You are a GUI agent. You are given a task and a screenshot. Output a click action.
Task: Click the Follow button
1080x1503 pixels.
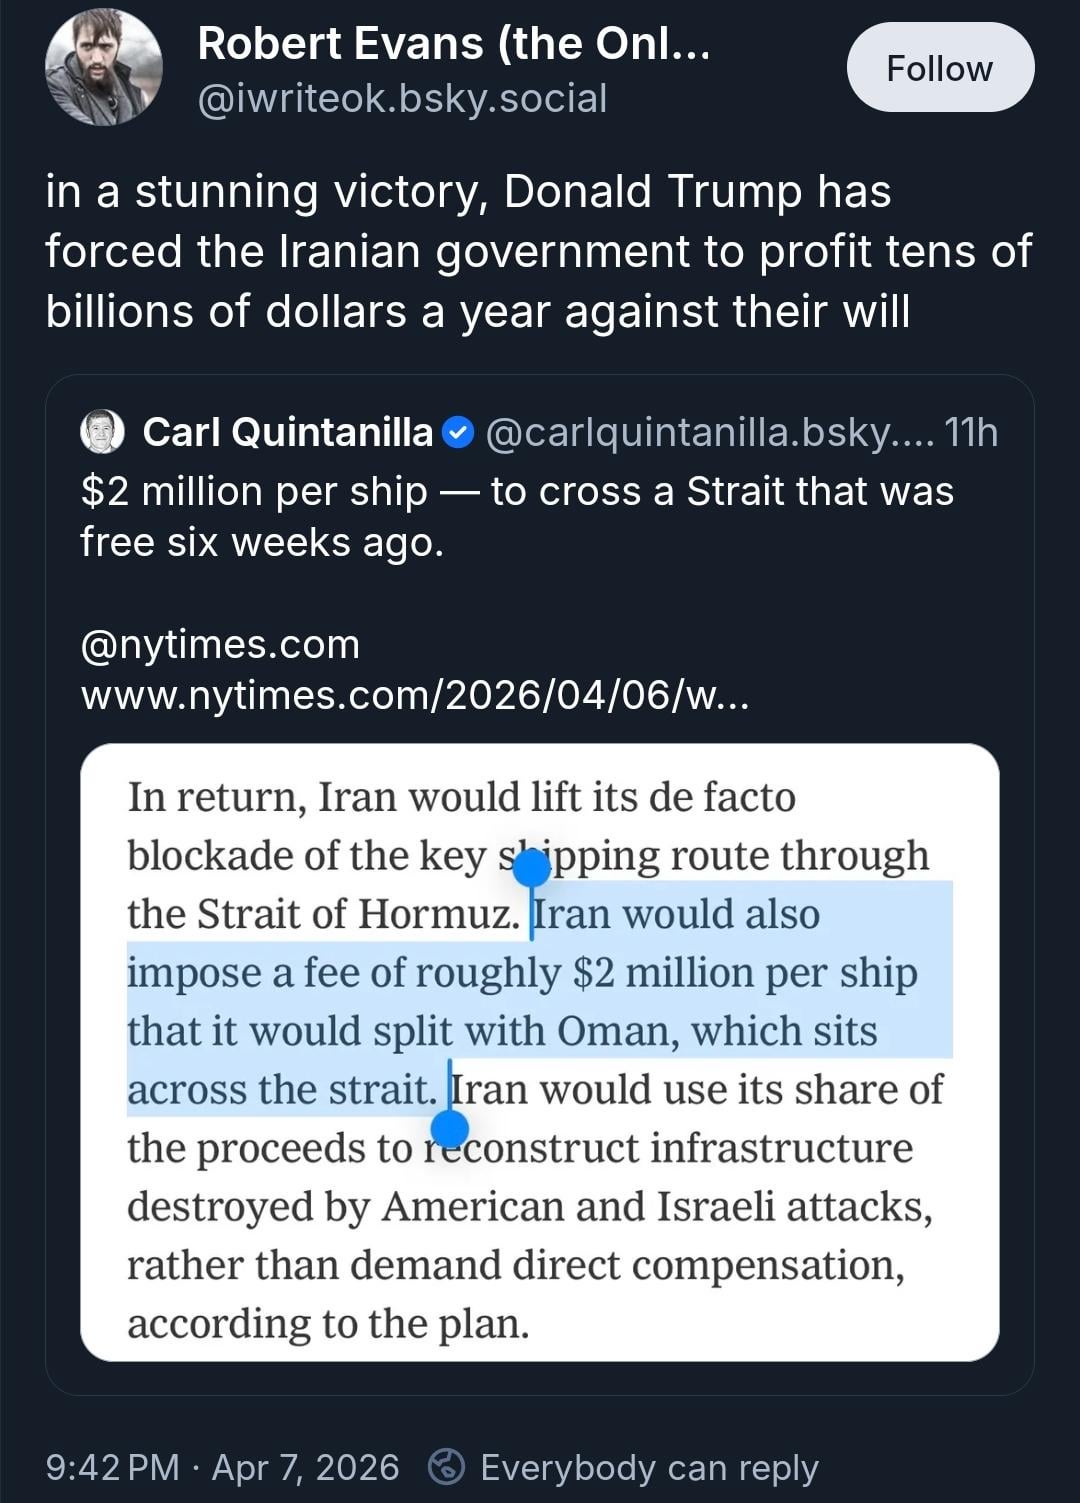click(939, 68)
